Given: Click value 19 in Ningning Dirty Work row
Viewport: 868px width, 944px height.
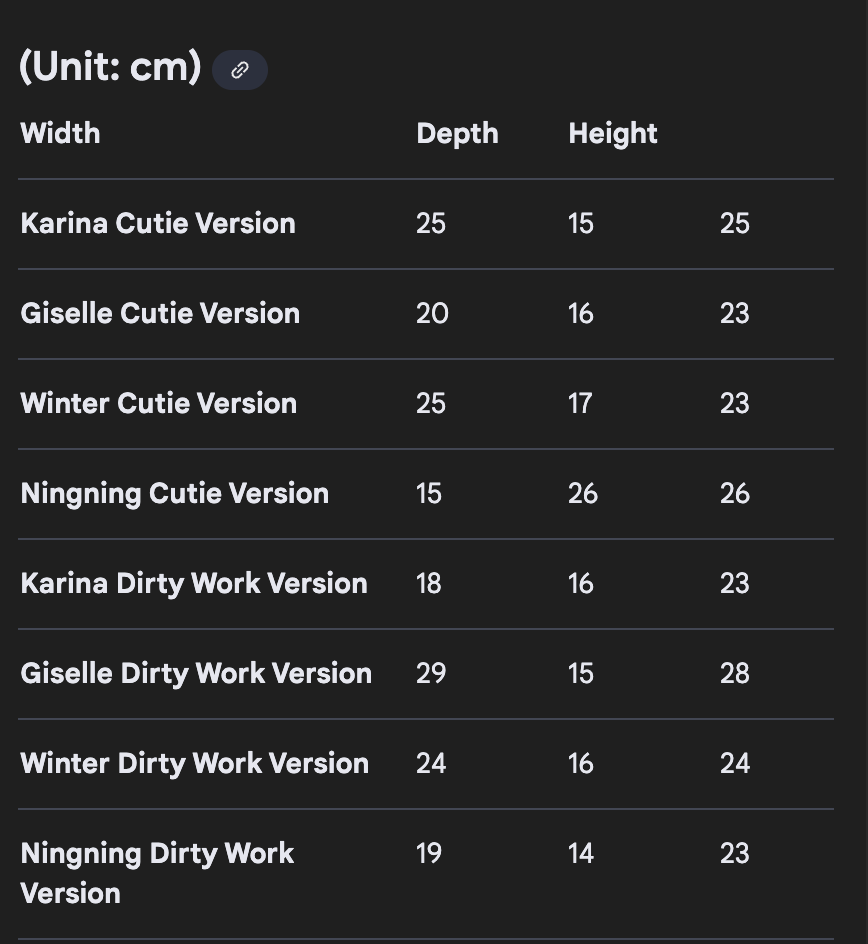Looking at the screenshot, I should (428, 853).
